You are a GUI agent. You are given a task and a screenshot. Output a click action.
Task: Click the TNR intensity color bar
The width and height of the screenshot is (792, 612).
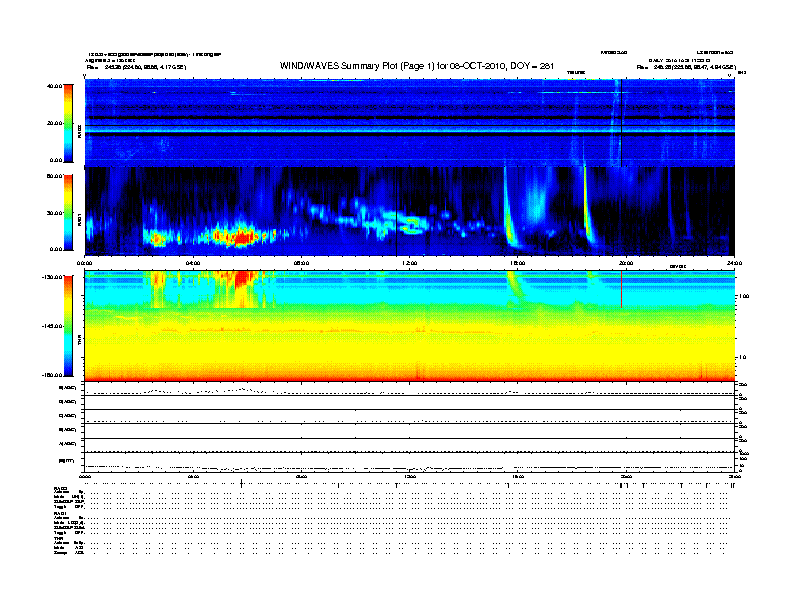coord(68,326)
